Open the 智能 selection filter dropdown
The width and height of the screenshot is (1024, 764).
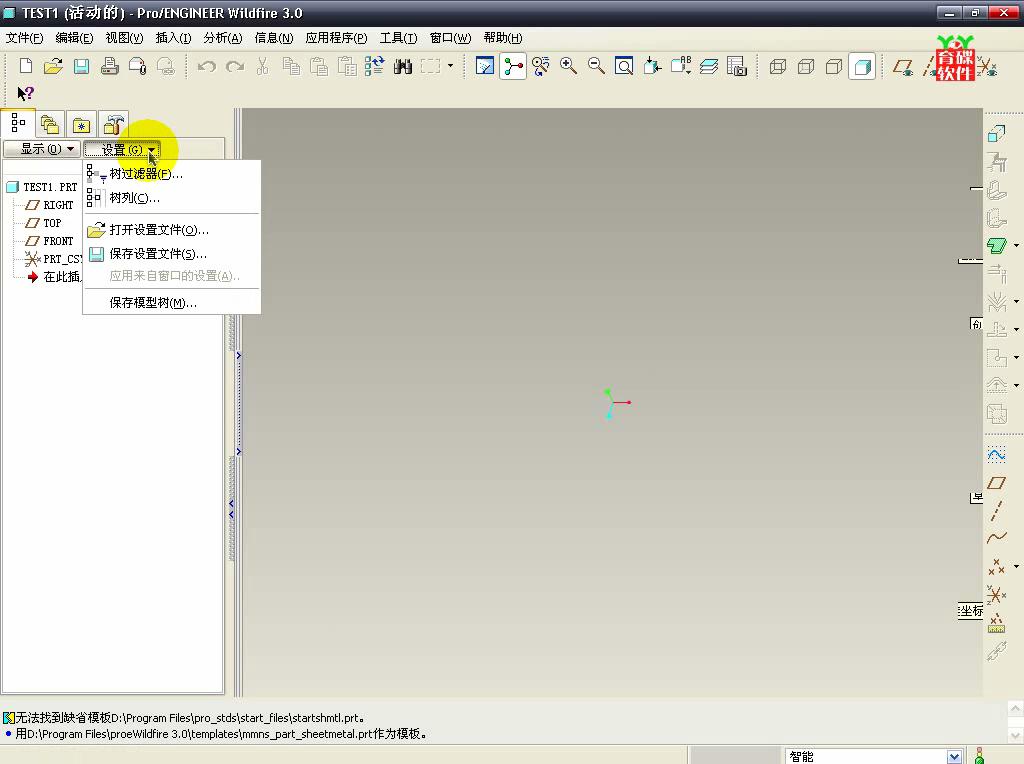(954, 756)
